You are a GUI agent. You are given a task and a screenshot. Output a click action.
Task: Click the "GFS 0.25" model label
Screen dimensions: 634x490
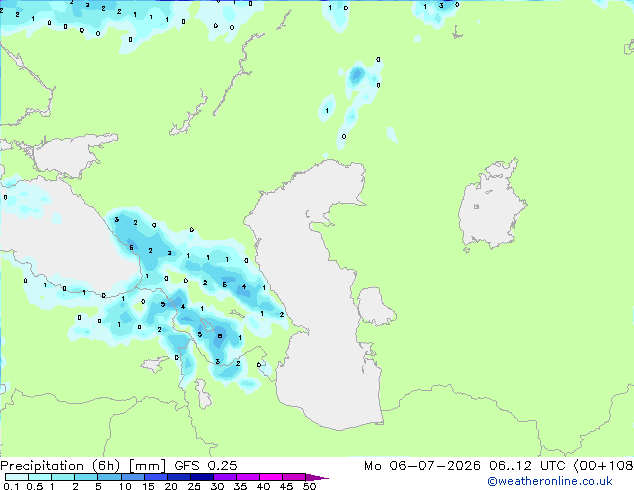[x=206, y=466]
